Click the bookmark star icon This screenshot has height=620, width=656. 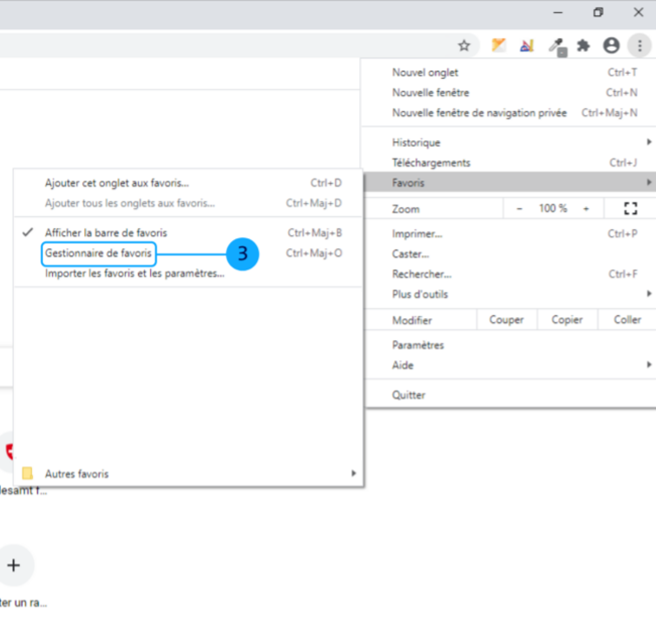464,45
